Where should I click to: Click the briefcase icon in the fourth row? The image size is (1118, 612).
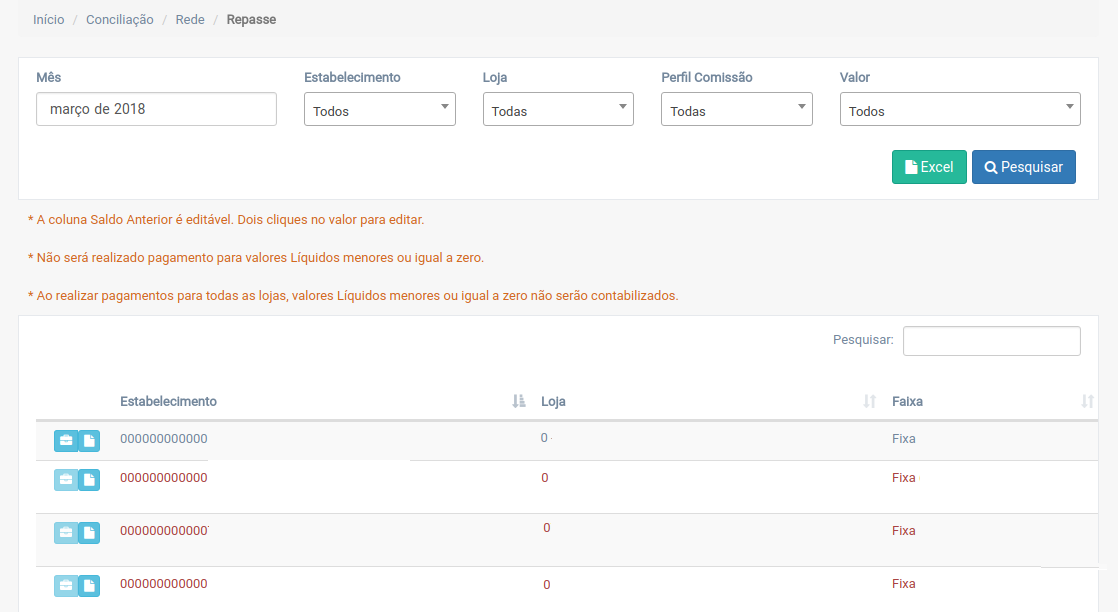65,586
